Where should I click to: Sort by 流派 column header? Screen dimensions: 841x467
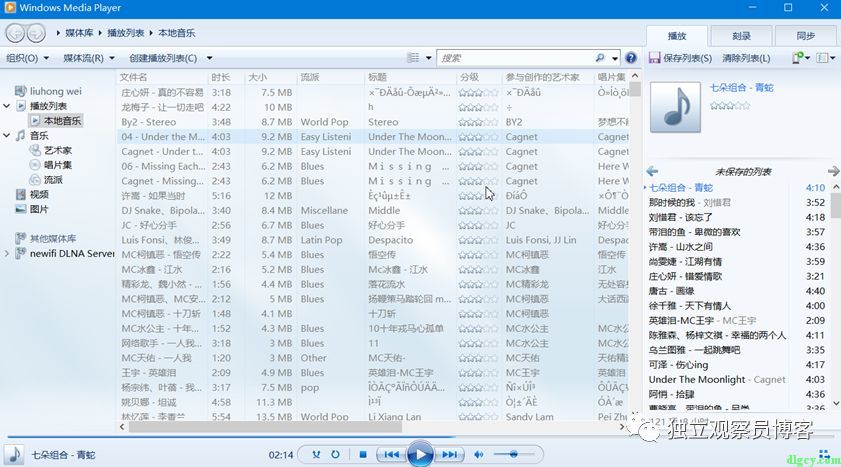click(330, 77)
